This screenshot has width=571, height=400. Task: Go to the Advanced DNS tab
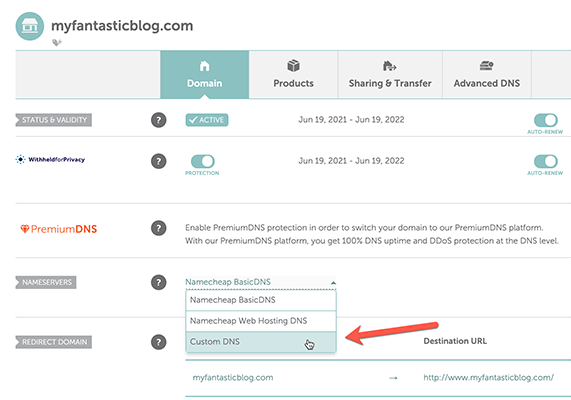tap(487, 75)
